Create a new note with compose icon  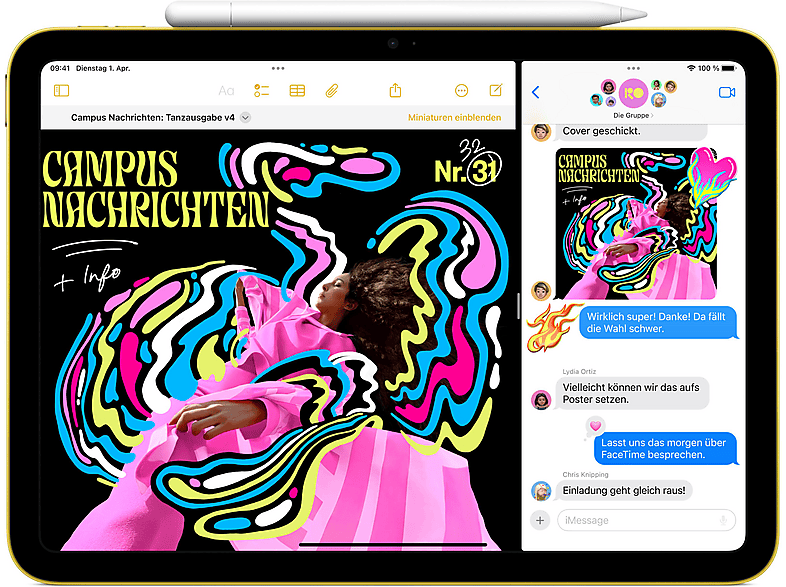click(x=496, y=90)
